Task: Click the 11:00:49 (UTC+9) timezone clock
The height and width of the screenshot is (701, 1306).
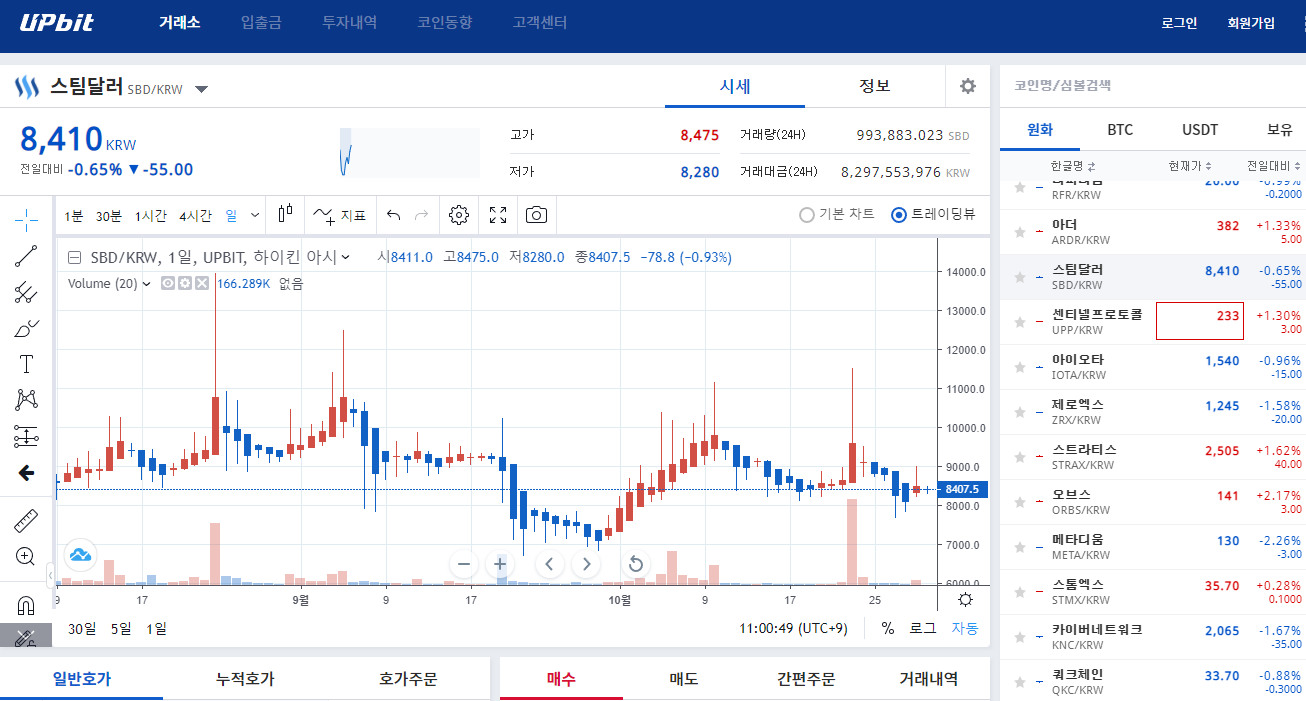Action: click(795, 629)
